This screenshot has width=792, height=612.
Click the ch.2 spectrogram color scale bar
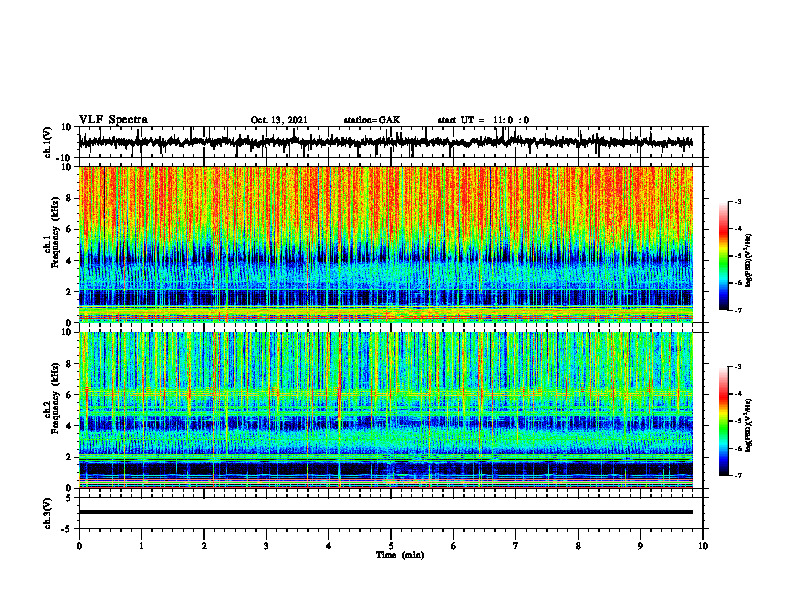723,421
